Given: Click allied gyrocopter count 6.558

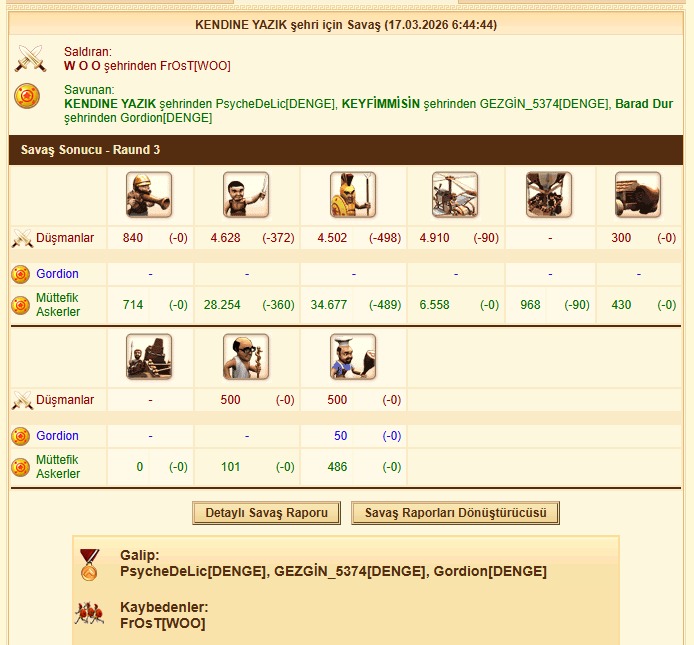Looking at the screenshot, I should tap(435, 305).
